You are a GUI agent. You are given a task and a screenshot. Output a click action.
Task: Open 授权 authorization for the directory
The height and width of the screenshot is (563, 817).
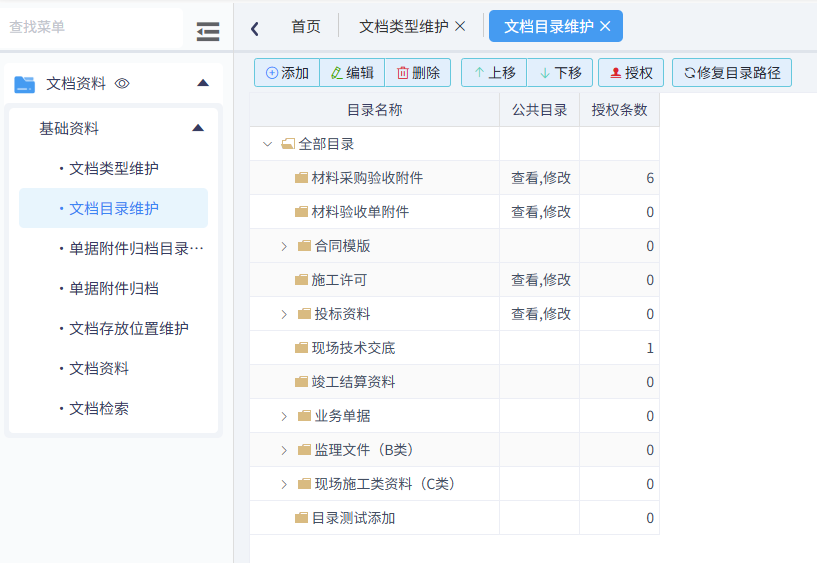630,73
